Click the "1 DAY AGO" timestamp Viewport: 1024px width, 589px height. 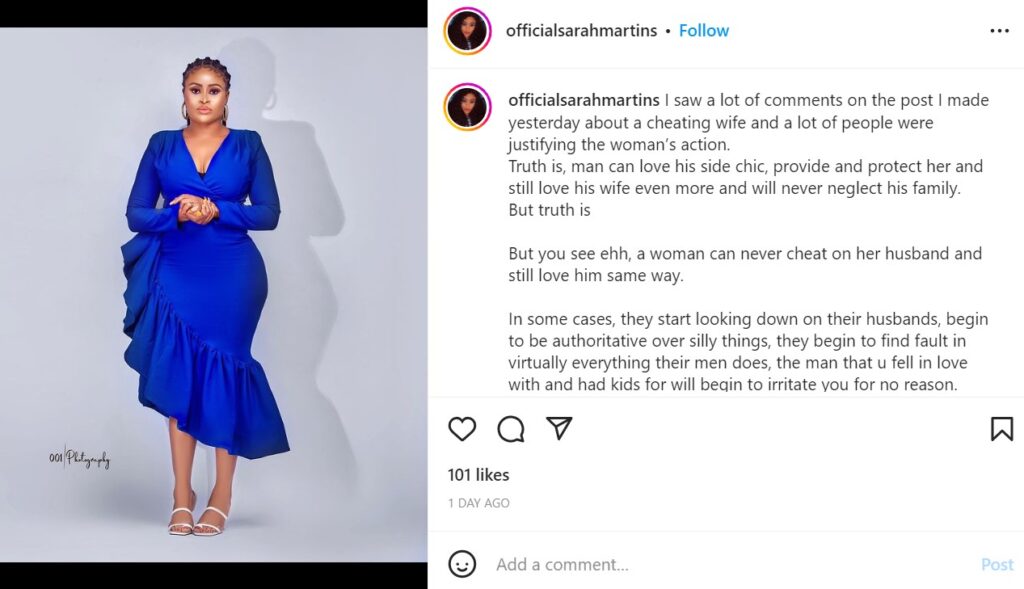pyautogui.click(x=478, y=503)
